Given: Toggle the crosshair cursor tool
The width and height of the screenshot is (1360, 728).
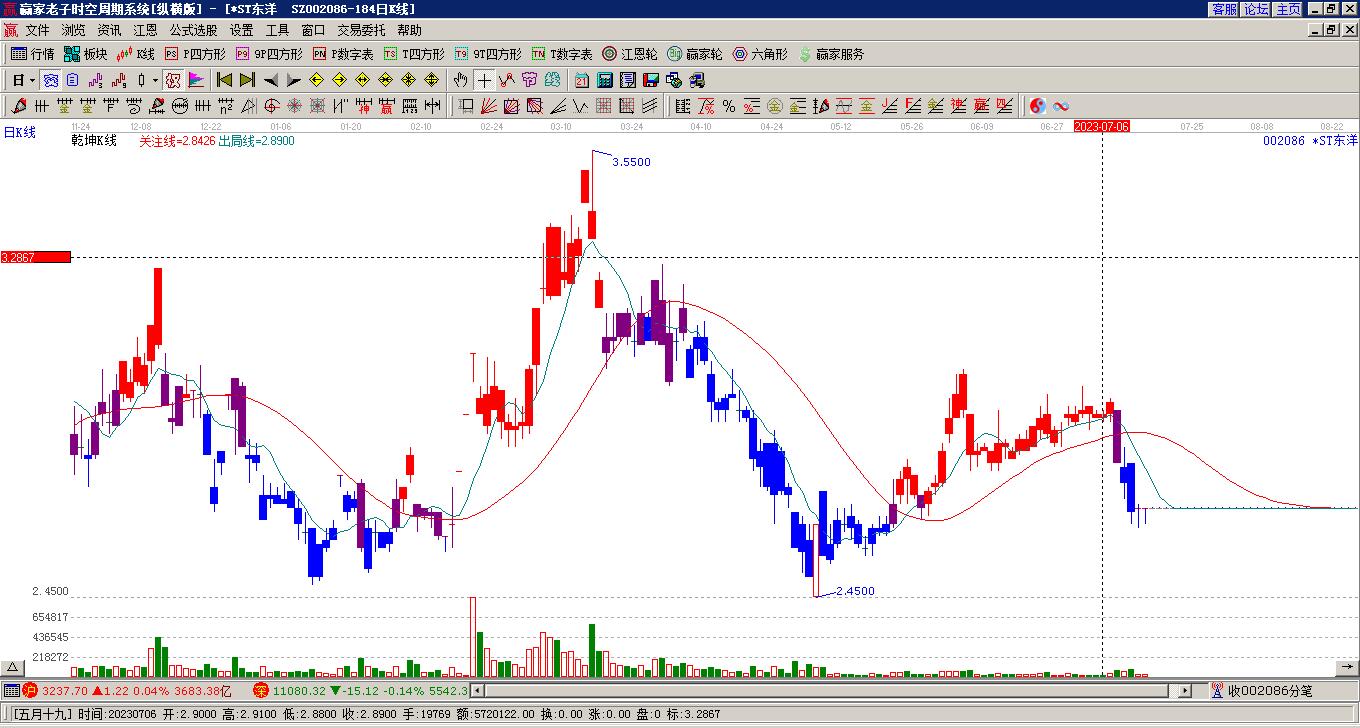Looking at the screenshot, I should 484,80.
